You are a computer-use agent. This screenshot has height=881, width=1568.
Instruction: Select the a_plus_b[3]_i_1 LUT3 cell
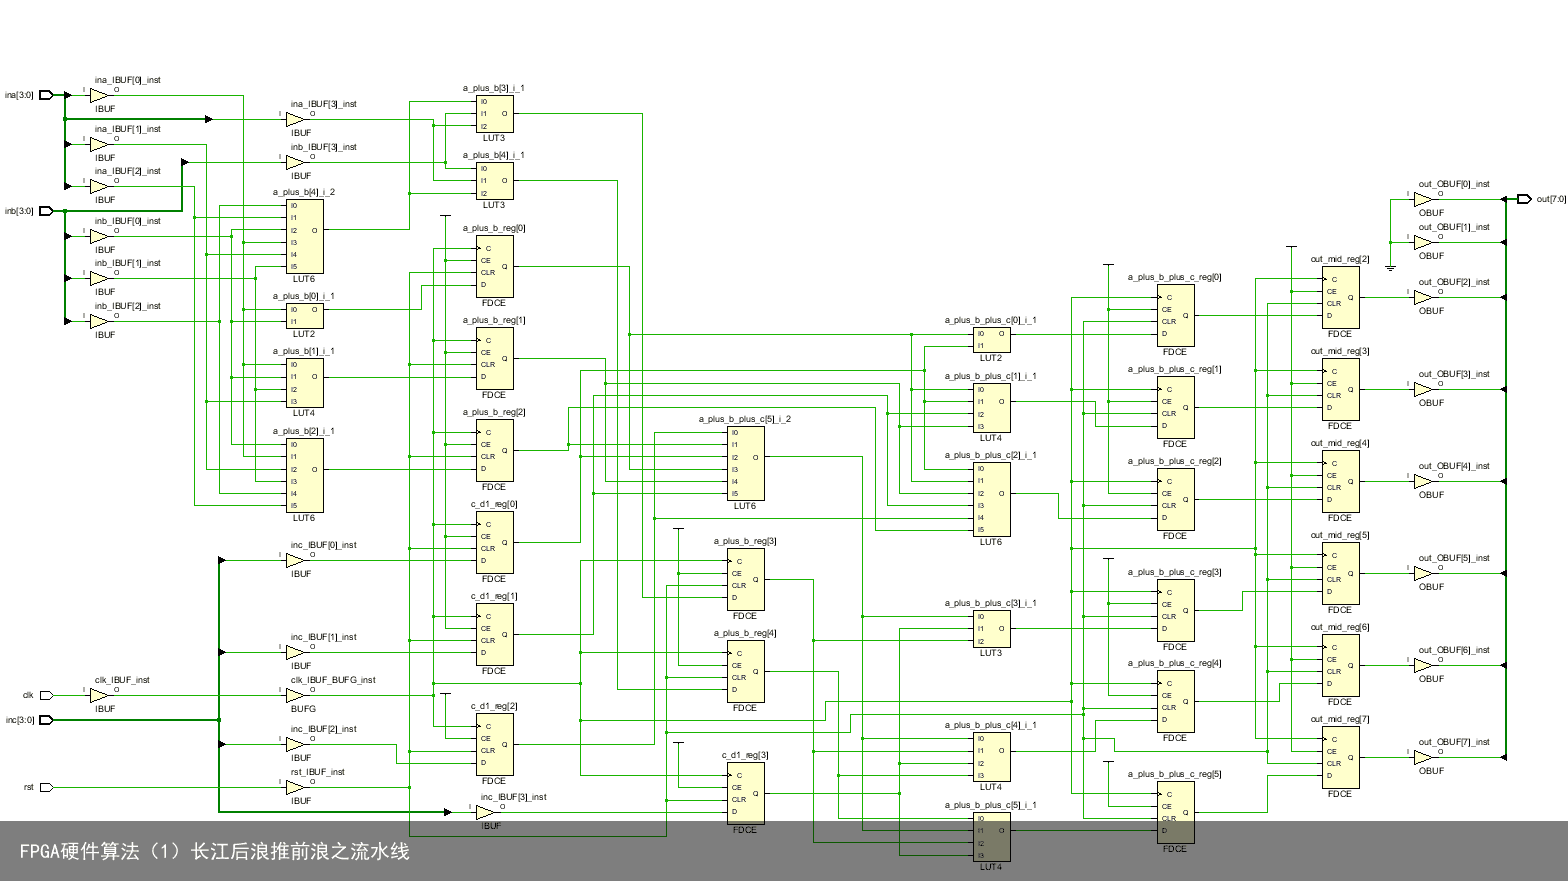point(494,114)
